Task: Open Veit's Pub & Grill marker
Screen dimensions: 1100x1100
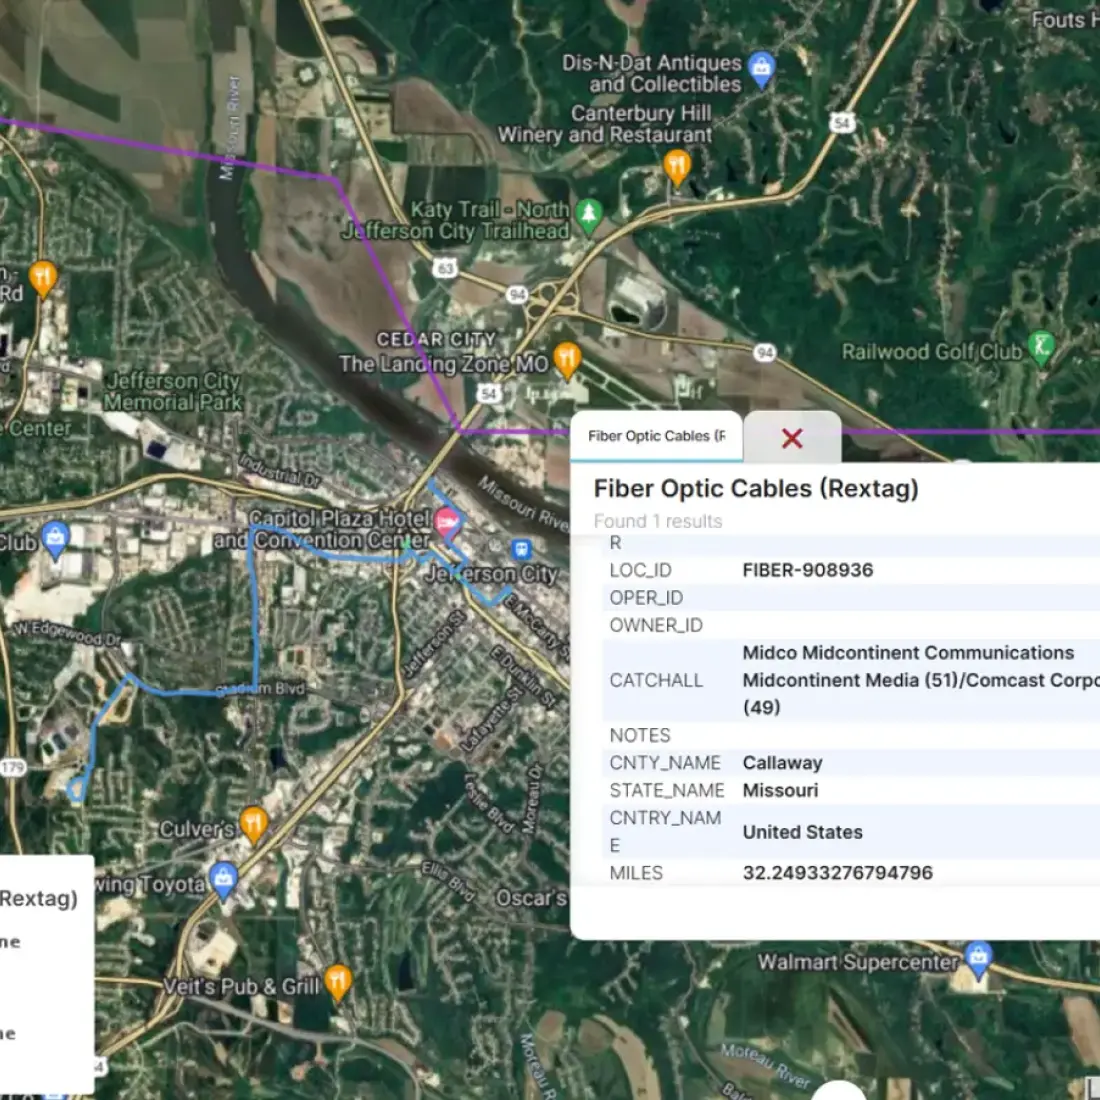Action: [338, 982]
